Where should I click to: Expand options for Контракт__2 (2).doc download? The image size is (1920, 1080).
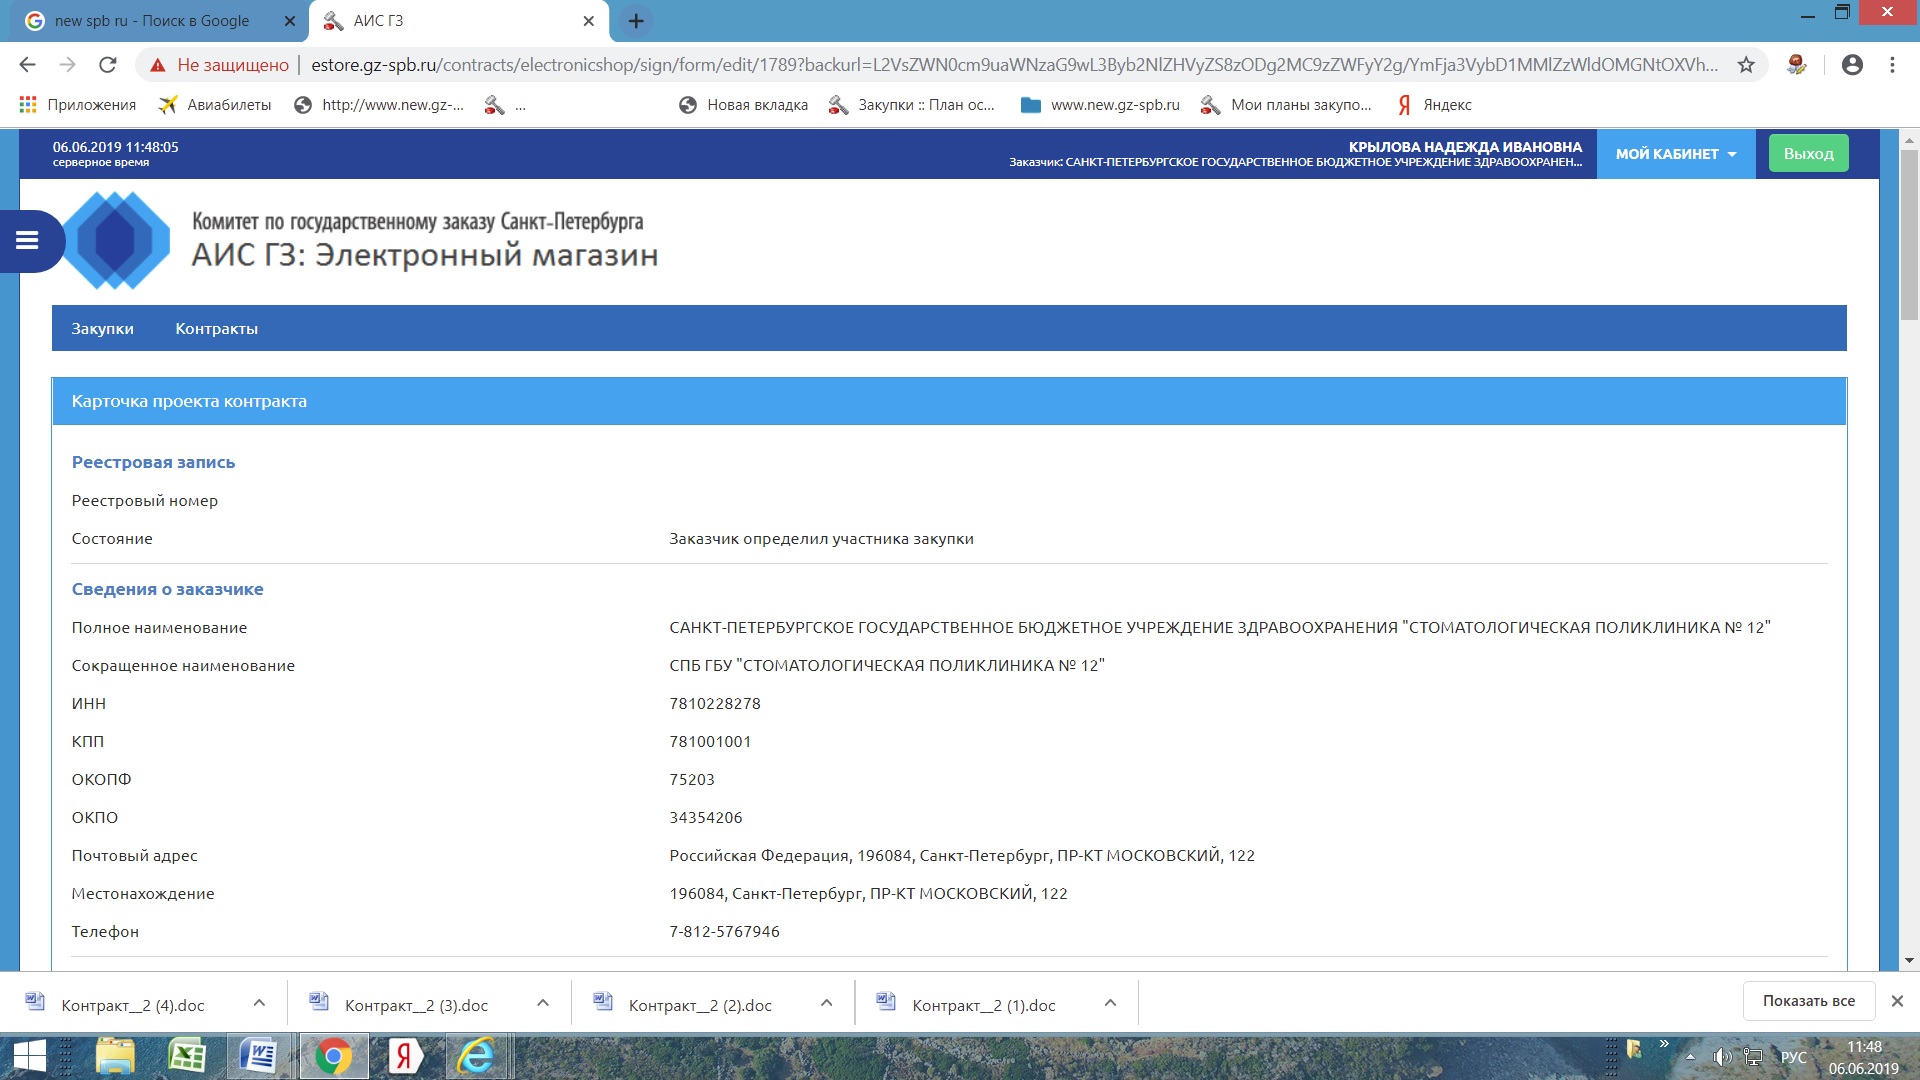(x=826, y=1003)
